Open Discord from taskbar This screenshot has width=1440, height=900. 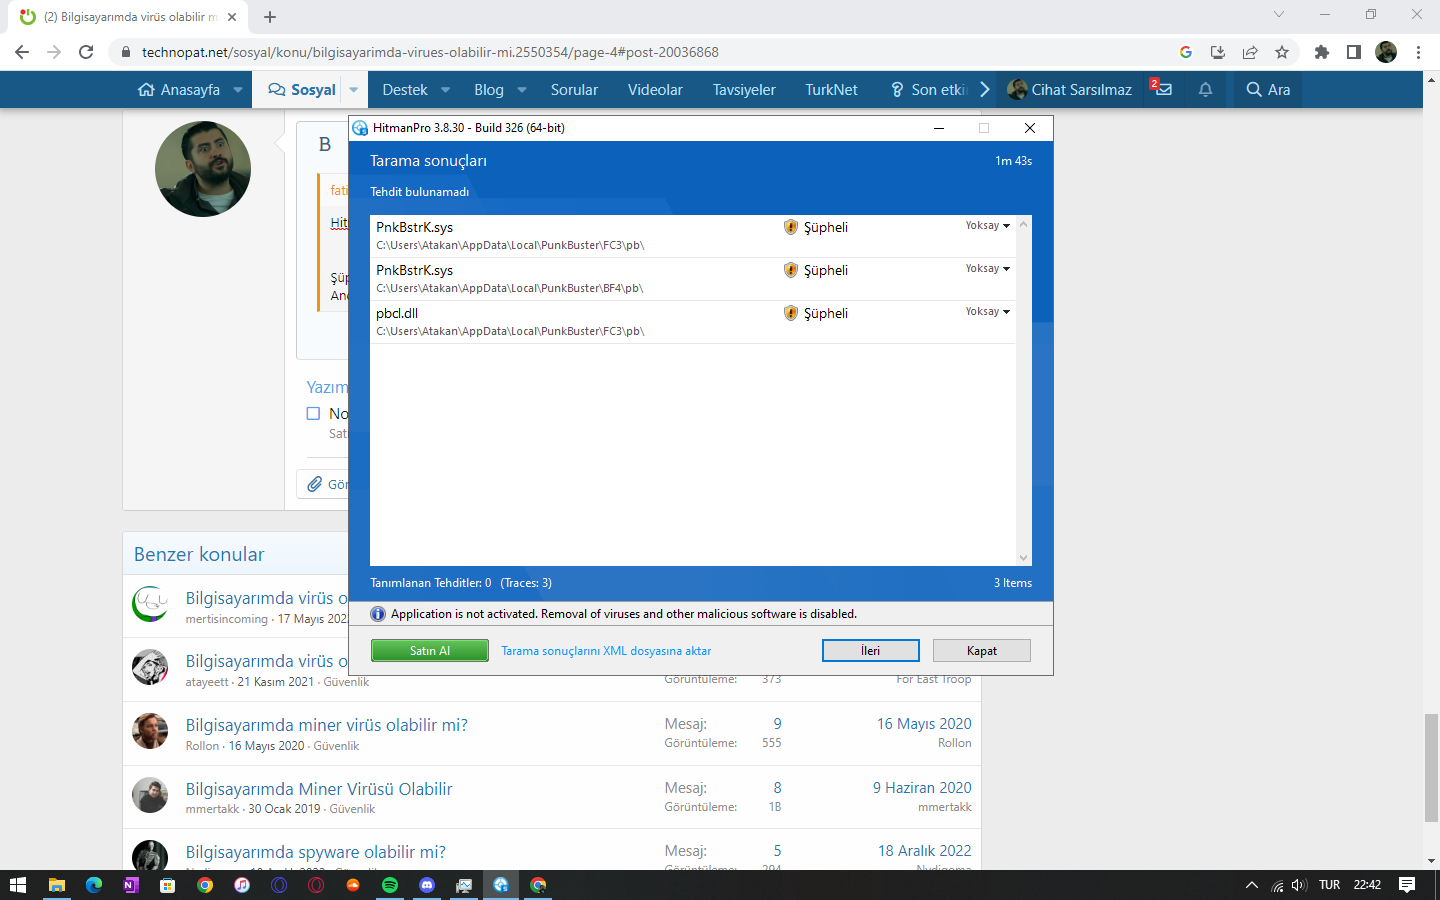click(427, 885)
